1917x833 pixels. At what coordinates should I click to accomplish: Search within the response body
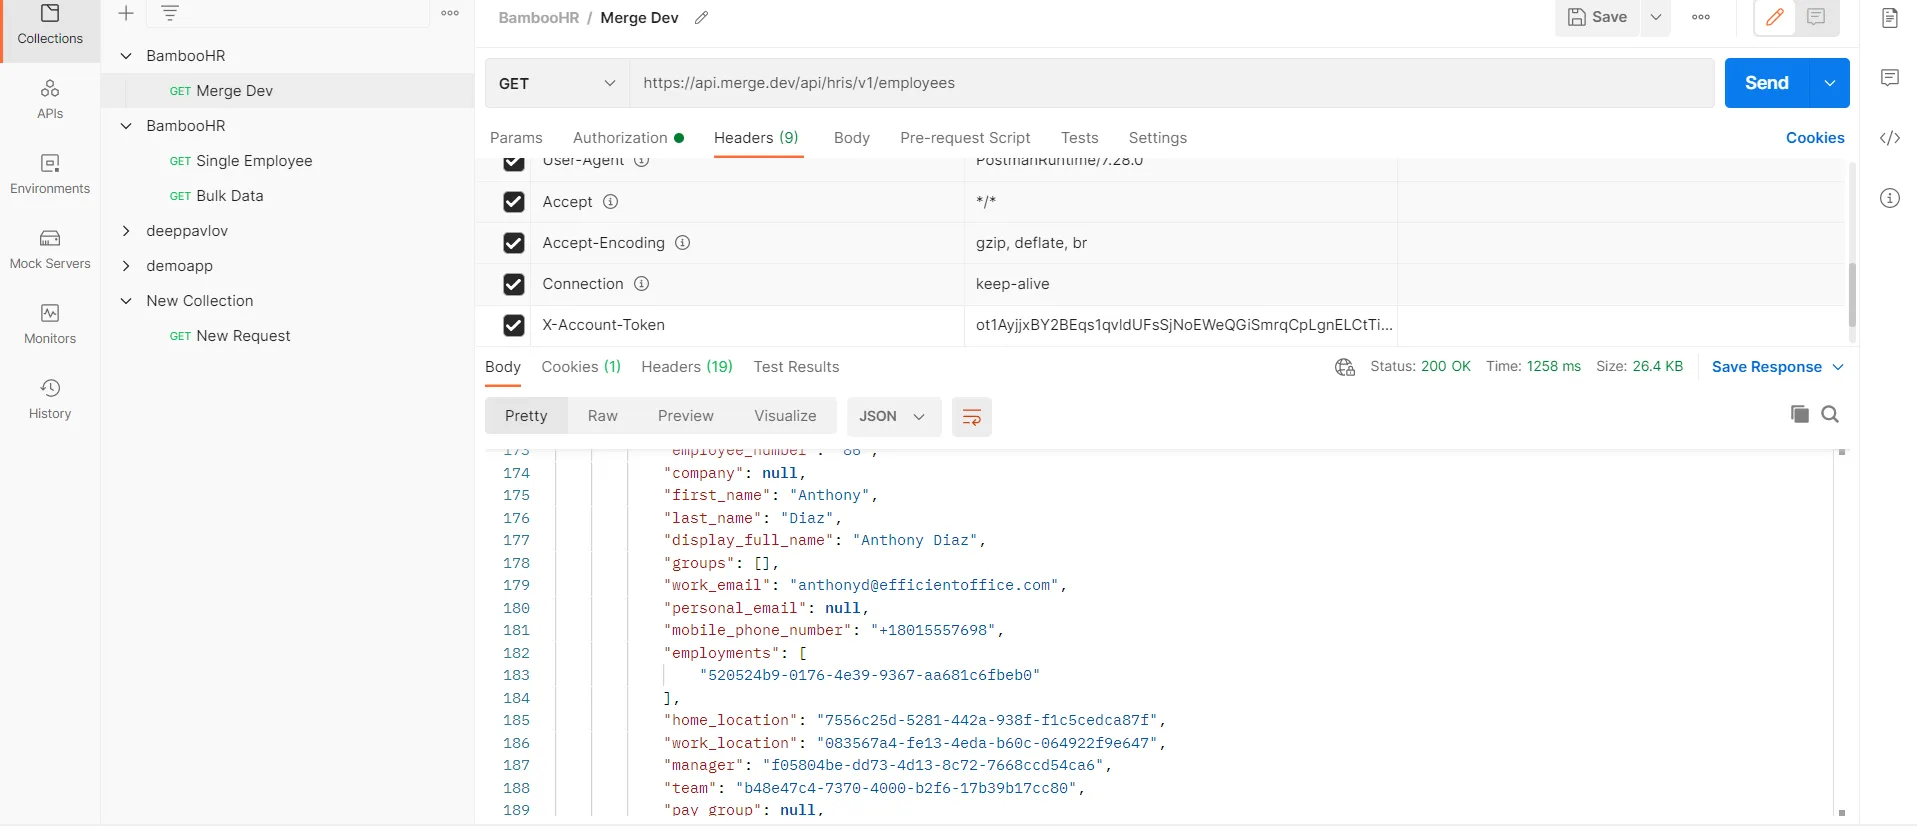click(1830, 414)
